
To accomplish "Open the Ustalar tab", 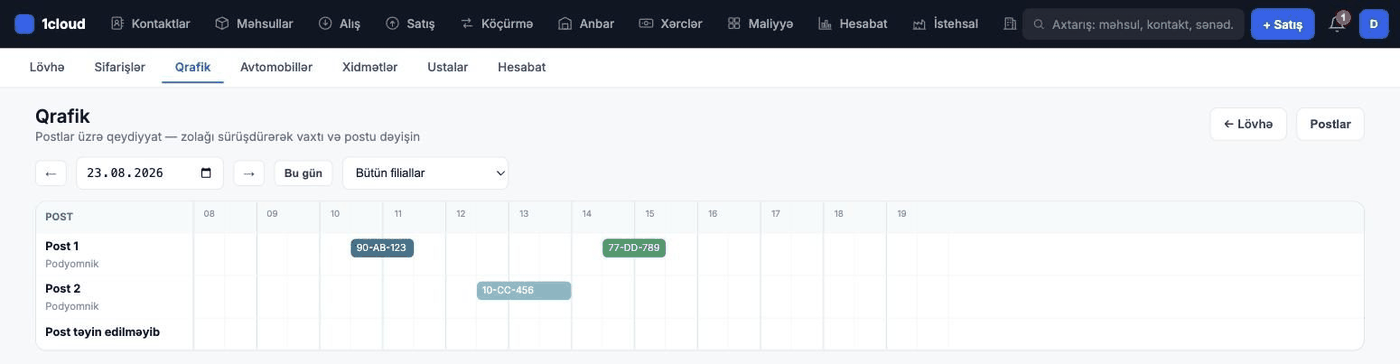I will 448,67.
